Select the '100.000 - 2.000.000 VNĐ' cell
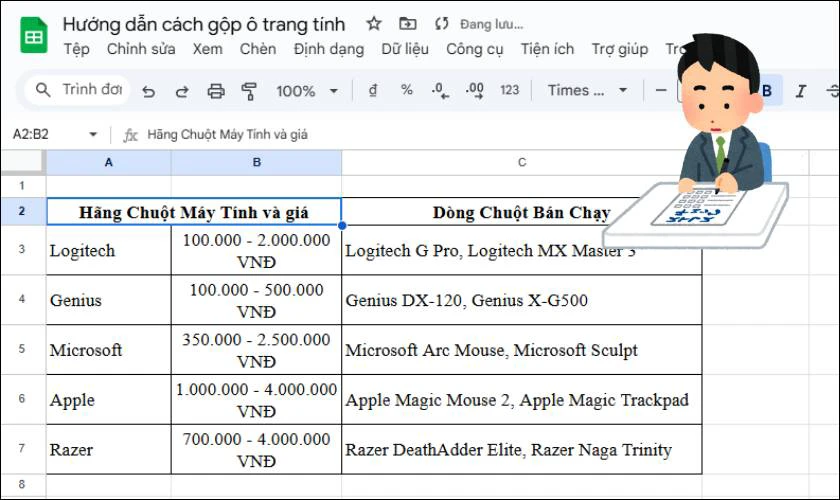This screenshot has height=500, width=840. 257,250
